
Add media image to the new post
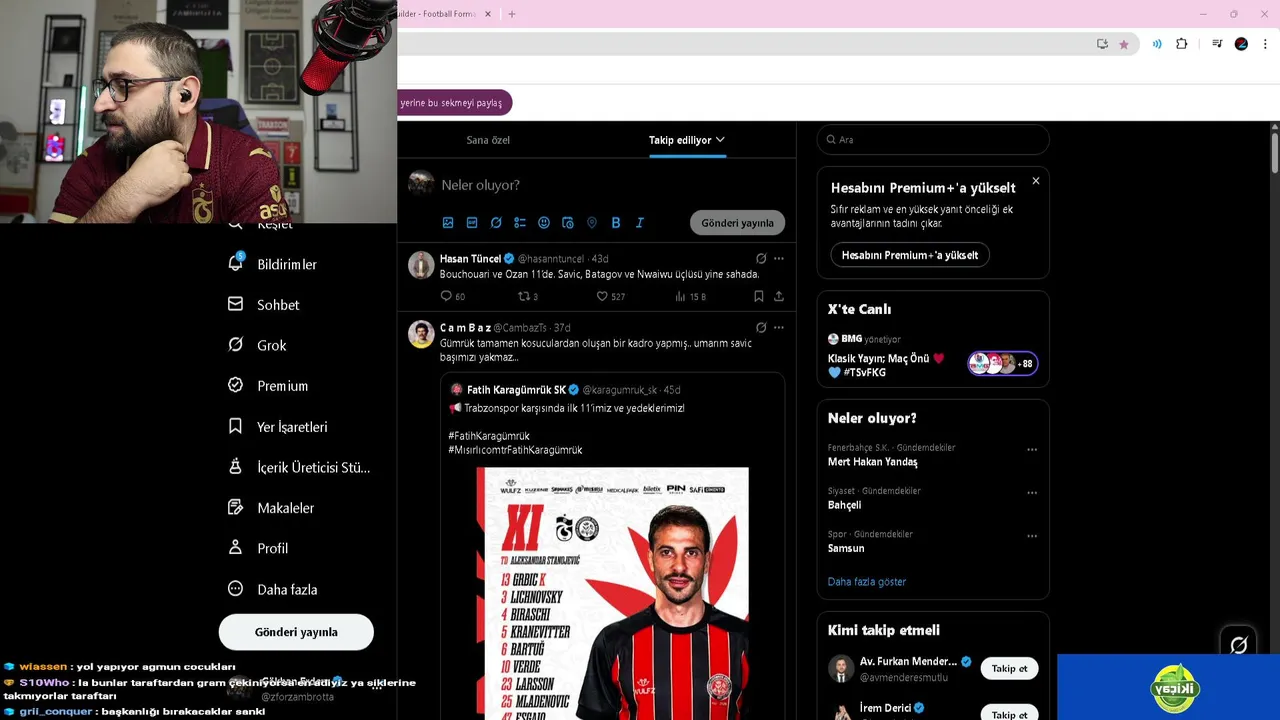(448, 222)
